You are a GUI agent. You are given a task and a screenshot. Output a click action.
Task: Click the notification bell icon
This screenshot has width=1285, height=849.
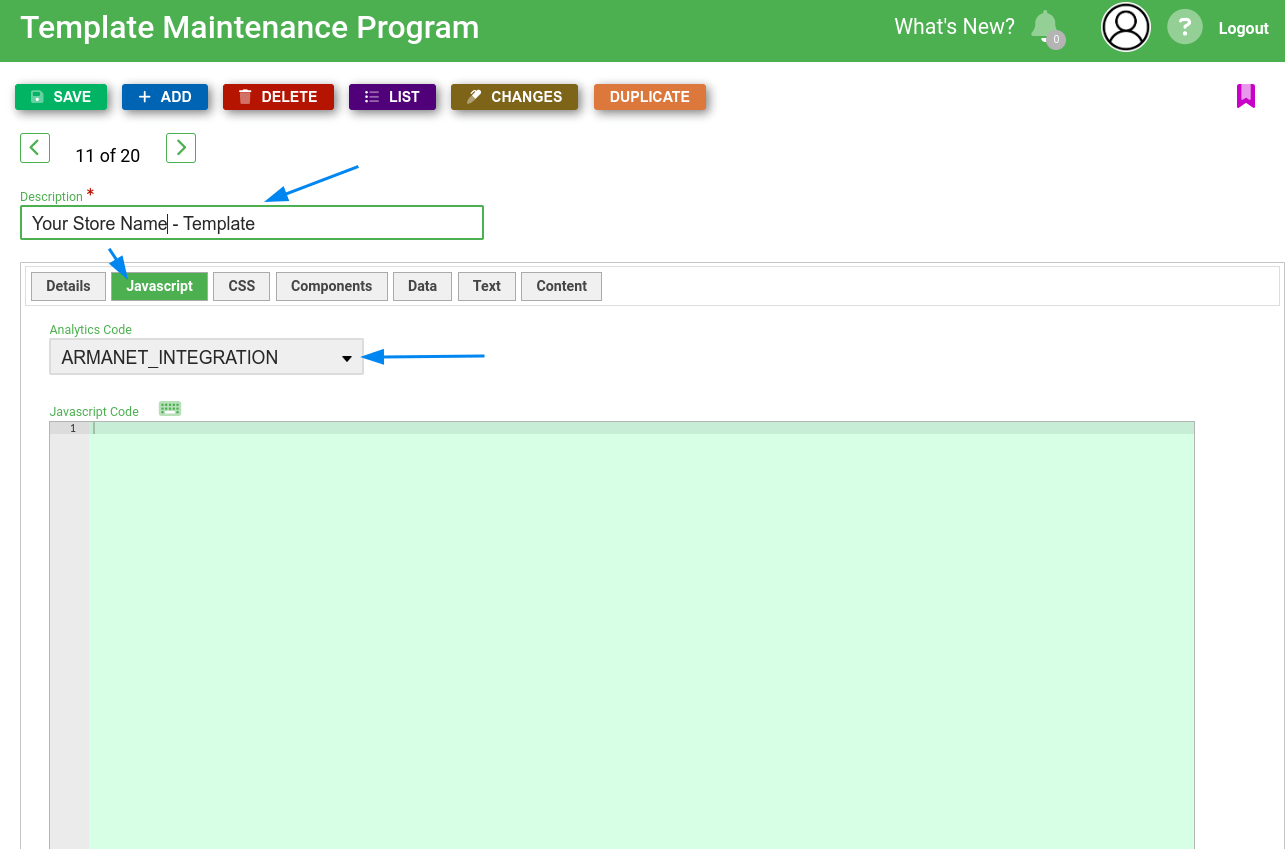point(1045,26)
